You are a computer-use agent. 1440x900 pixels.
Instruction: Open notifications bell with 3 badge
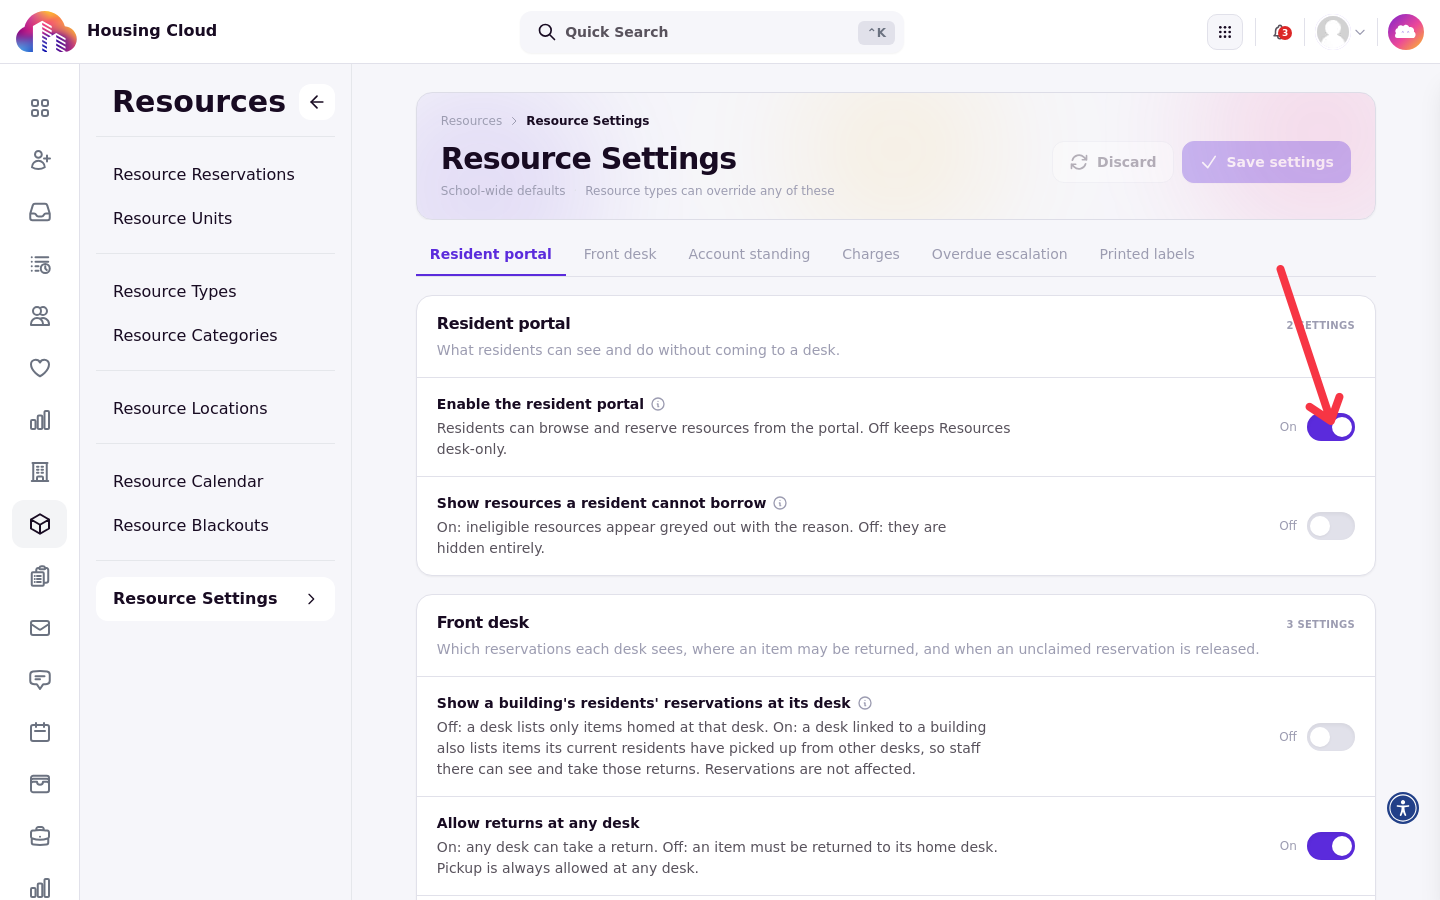click(1281, 32)
